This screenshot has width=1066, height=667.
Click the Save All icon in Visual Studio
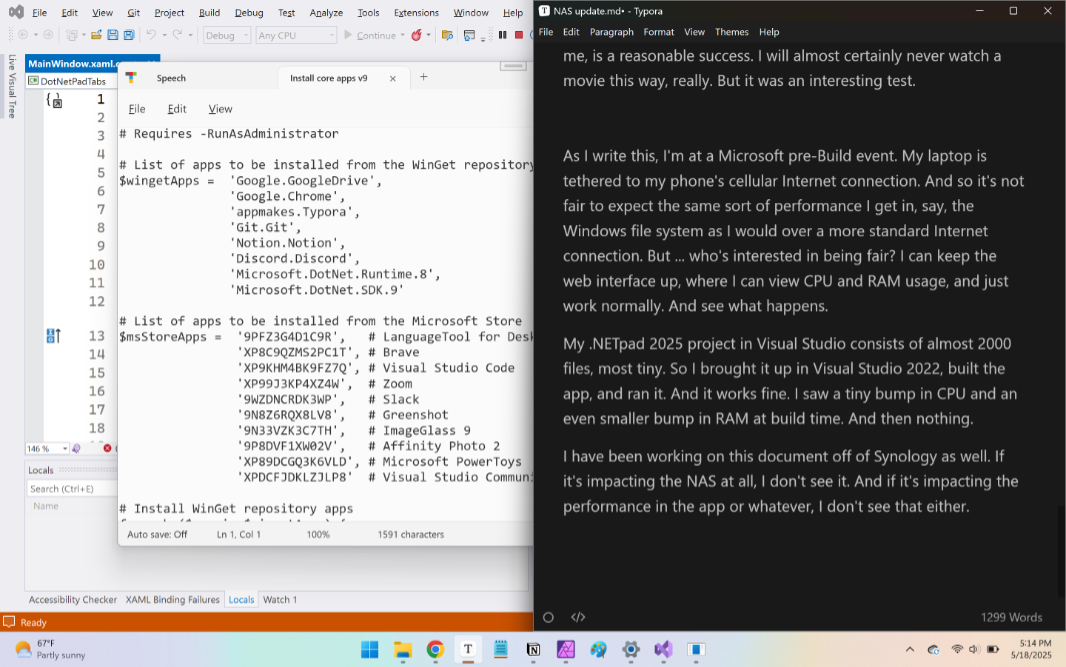tap(128, 35)
